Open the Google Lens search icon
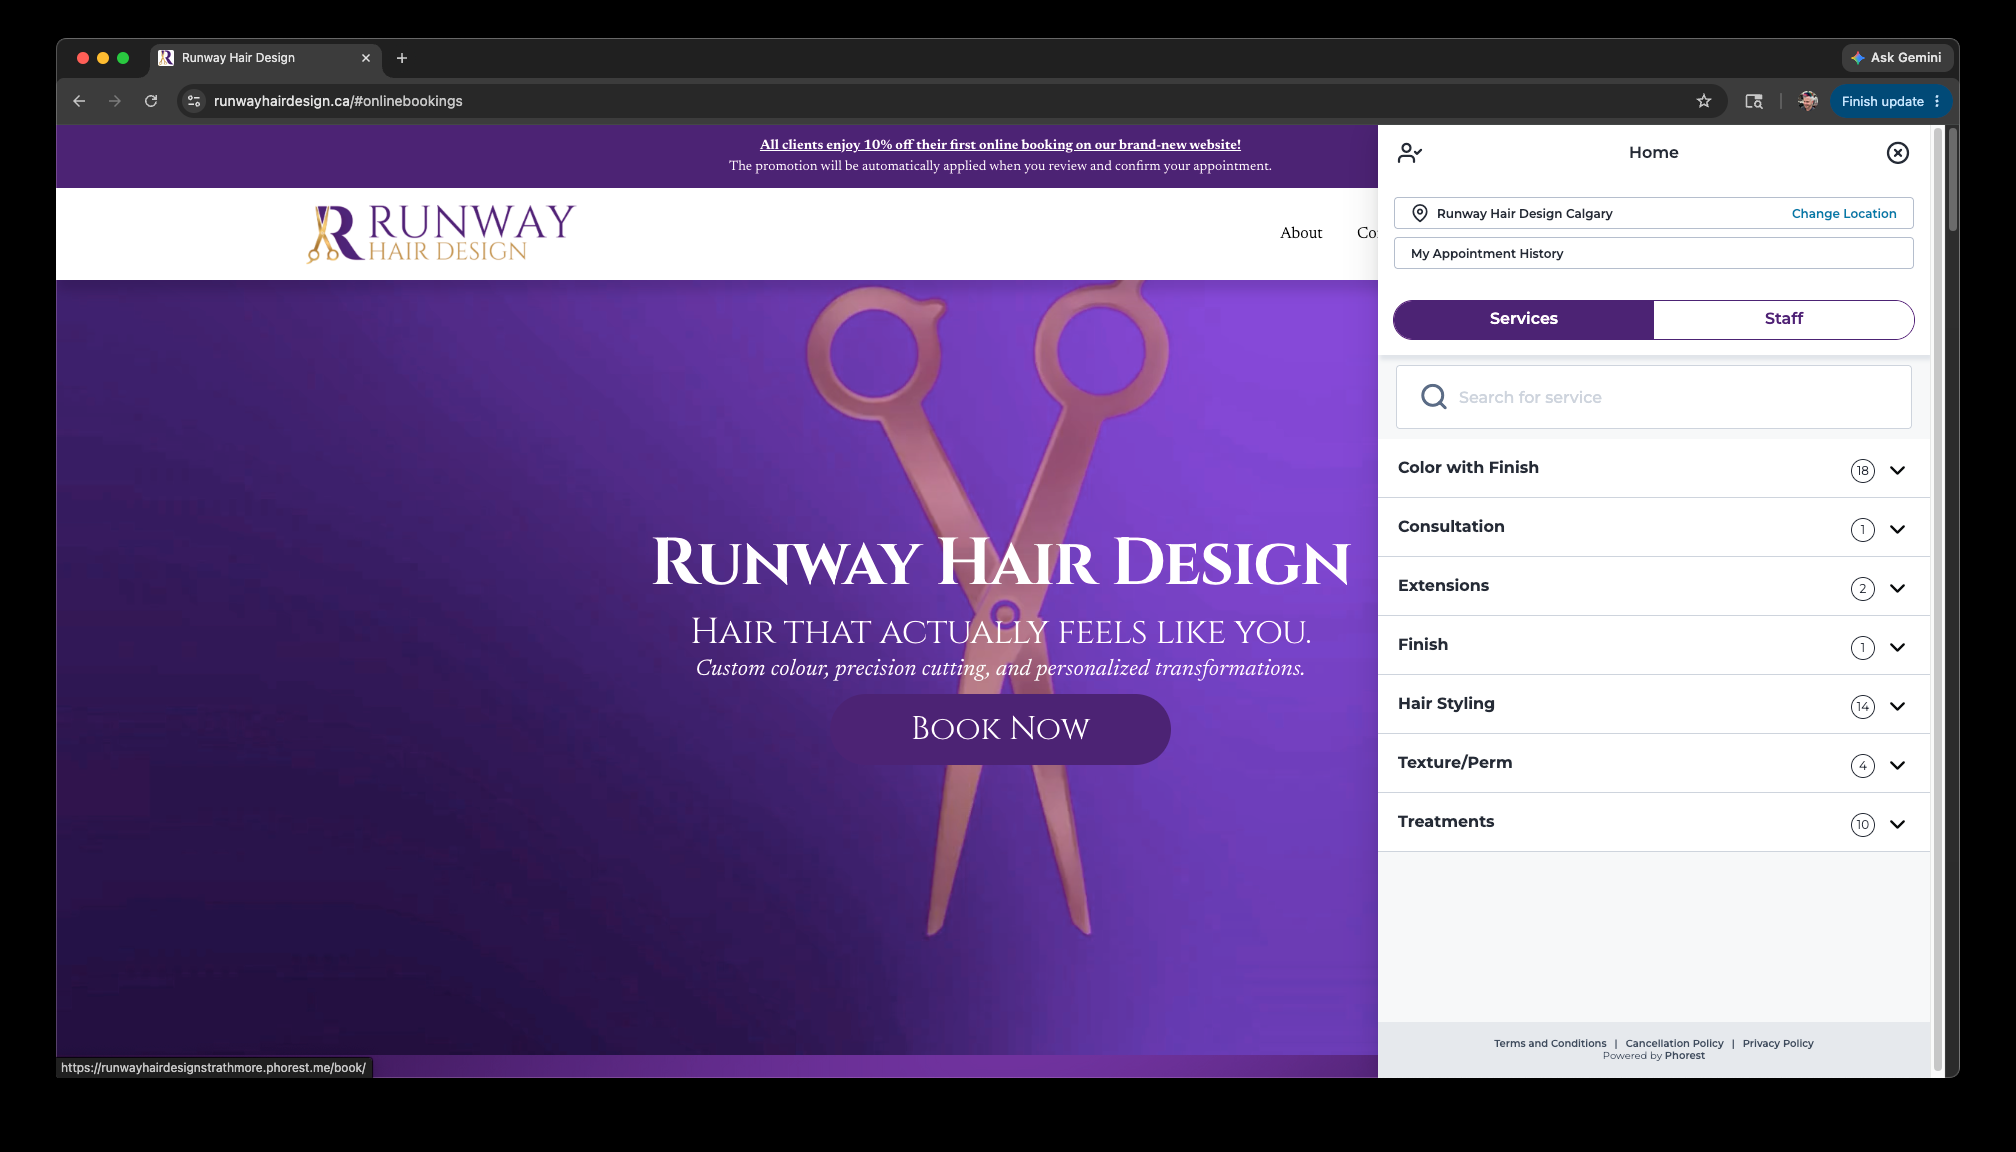Screen dimensions: 2016x1152 point(1753,101)
